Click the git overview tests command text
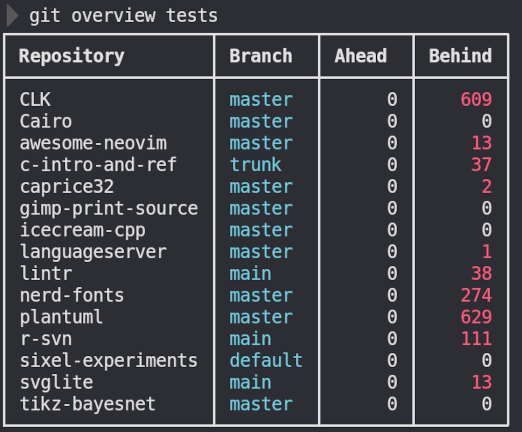522x432 pixels. 124,16
